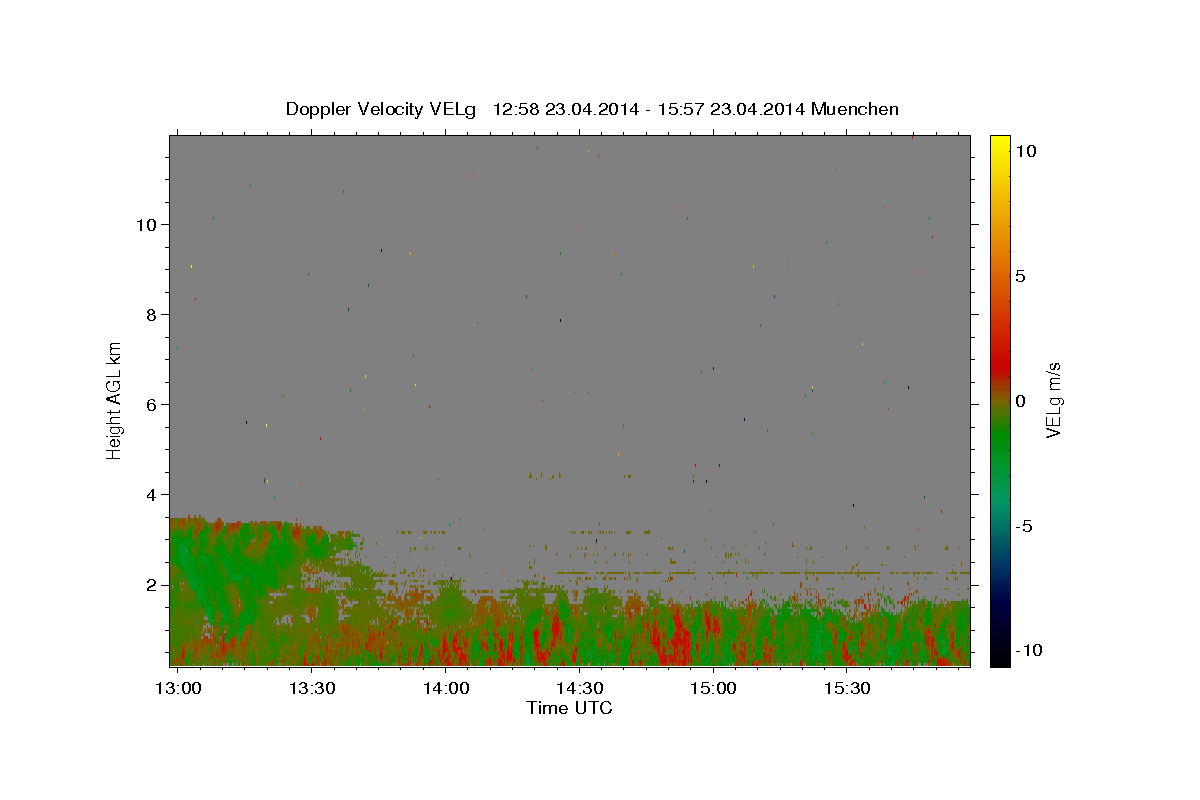
Task: Click the 'Height AGL km' y-axis label
Action: (x=115, y=400)
